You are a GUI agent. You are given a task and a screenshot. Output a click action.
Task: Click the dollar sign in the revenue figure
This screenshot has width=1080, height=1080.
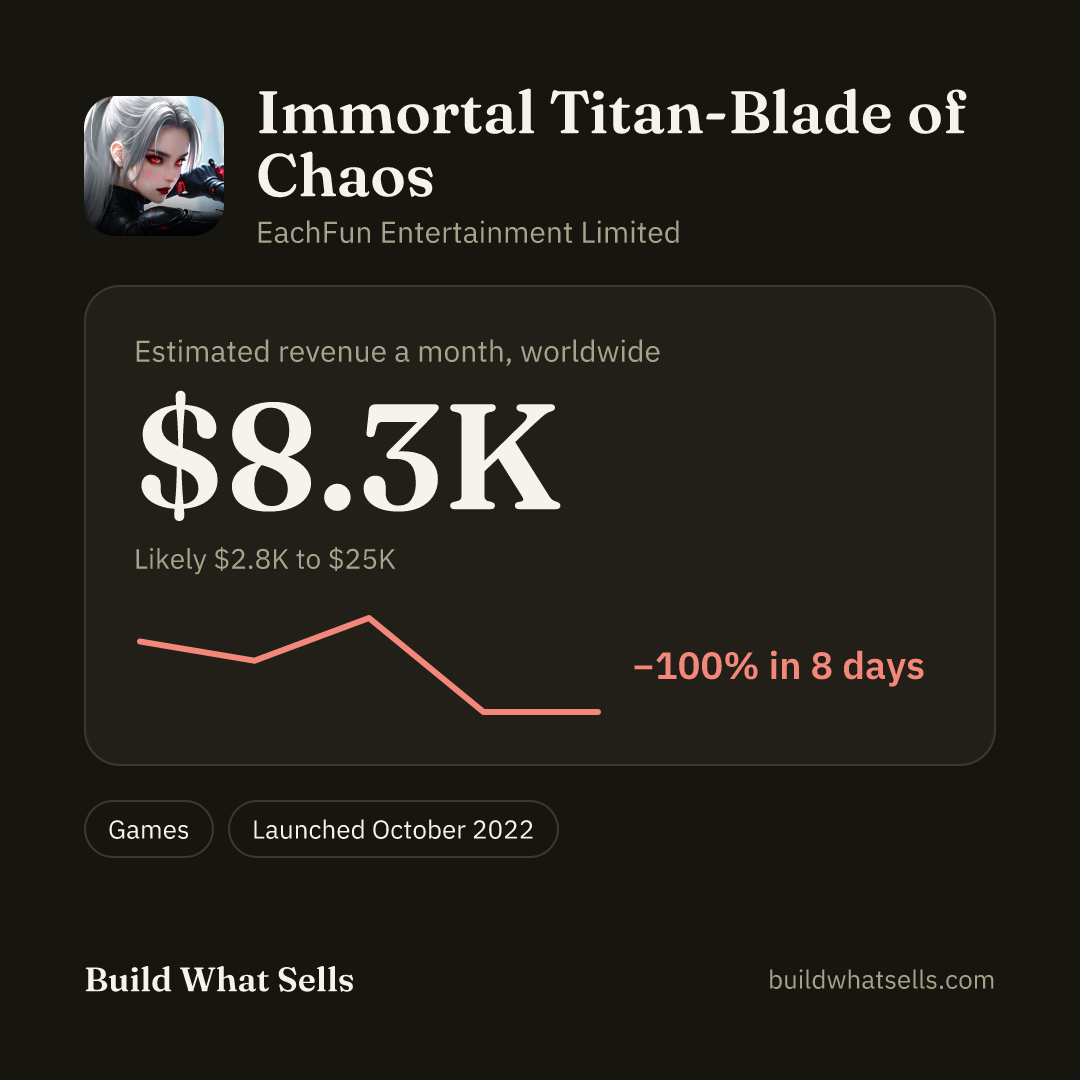click(x=179, y=456)
